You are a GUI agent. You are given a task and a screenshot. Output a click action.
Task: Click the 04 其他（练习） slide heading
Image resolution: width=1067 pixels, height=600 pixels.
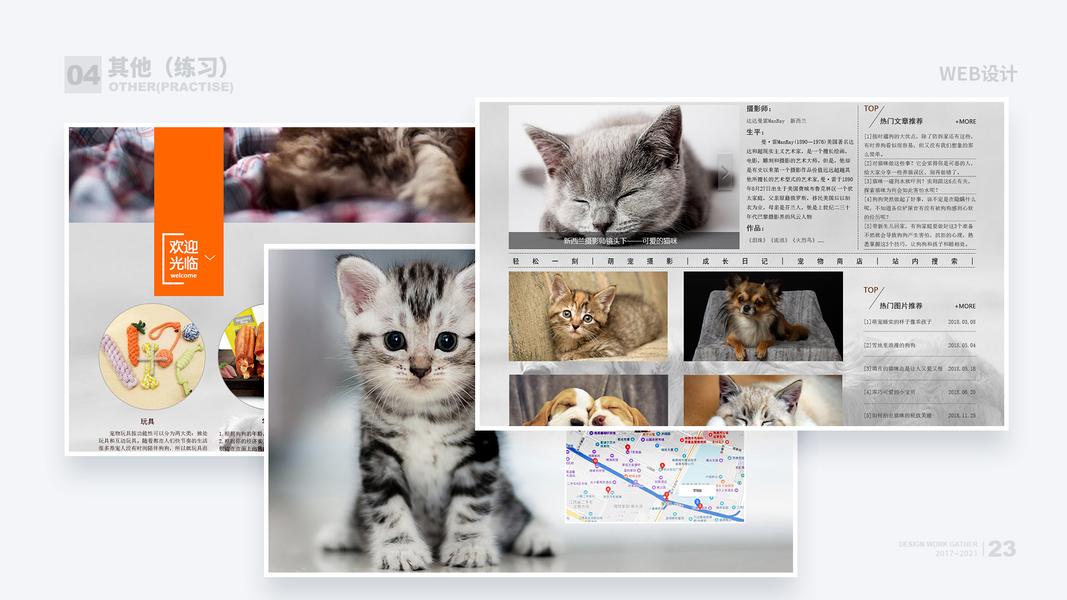coord(150,75)
